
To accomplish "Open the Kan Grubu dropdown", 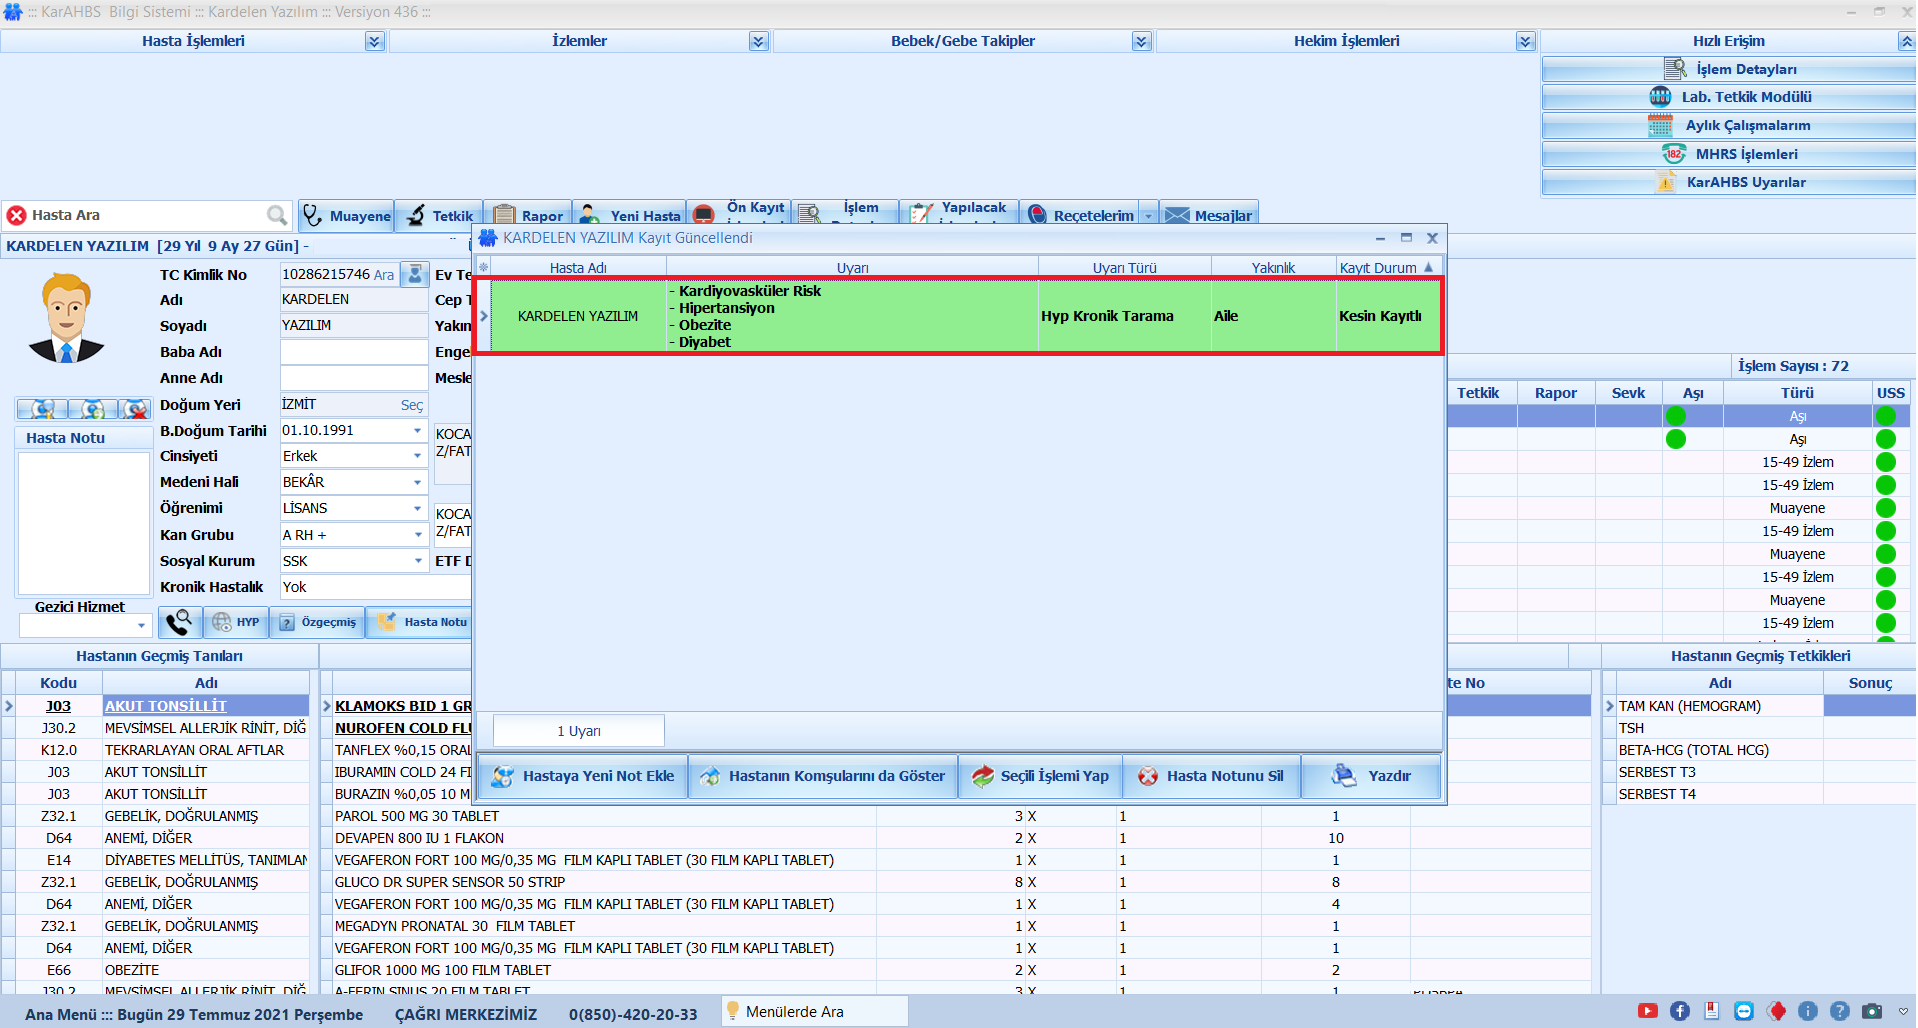I will pyautogui.click(x=417, y=535).
